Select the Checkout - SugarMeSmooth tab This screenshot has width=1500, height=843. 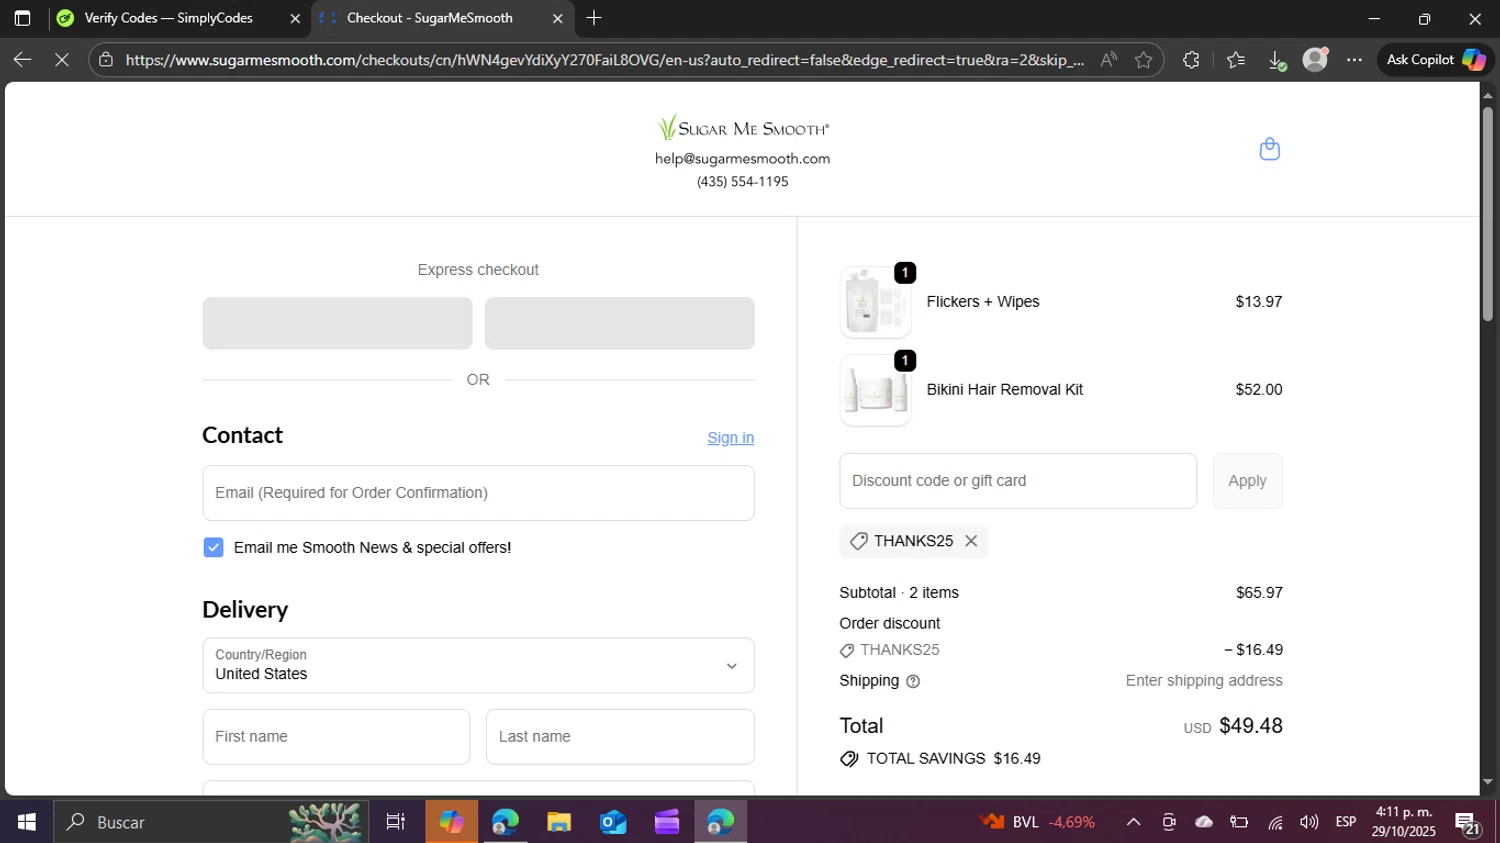[x=430, y=18]
